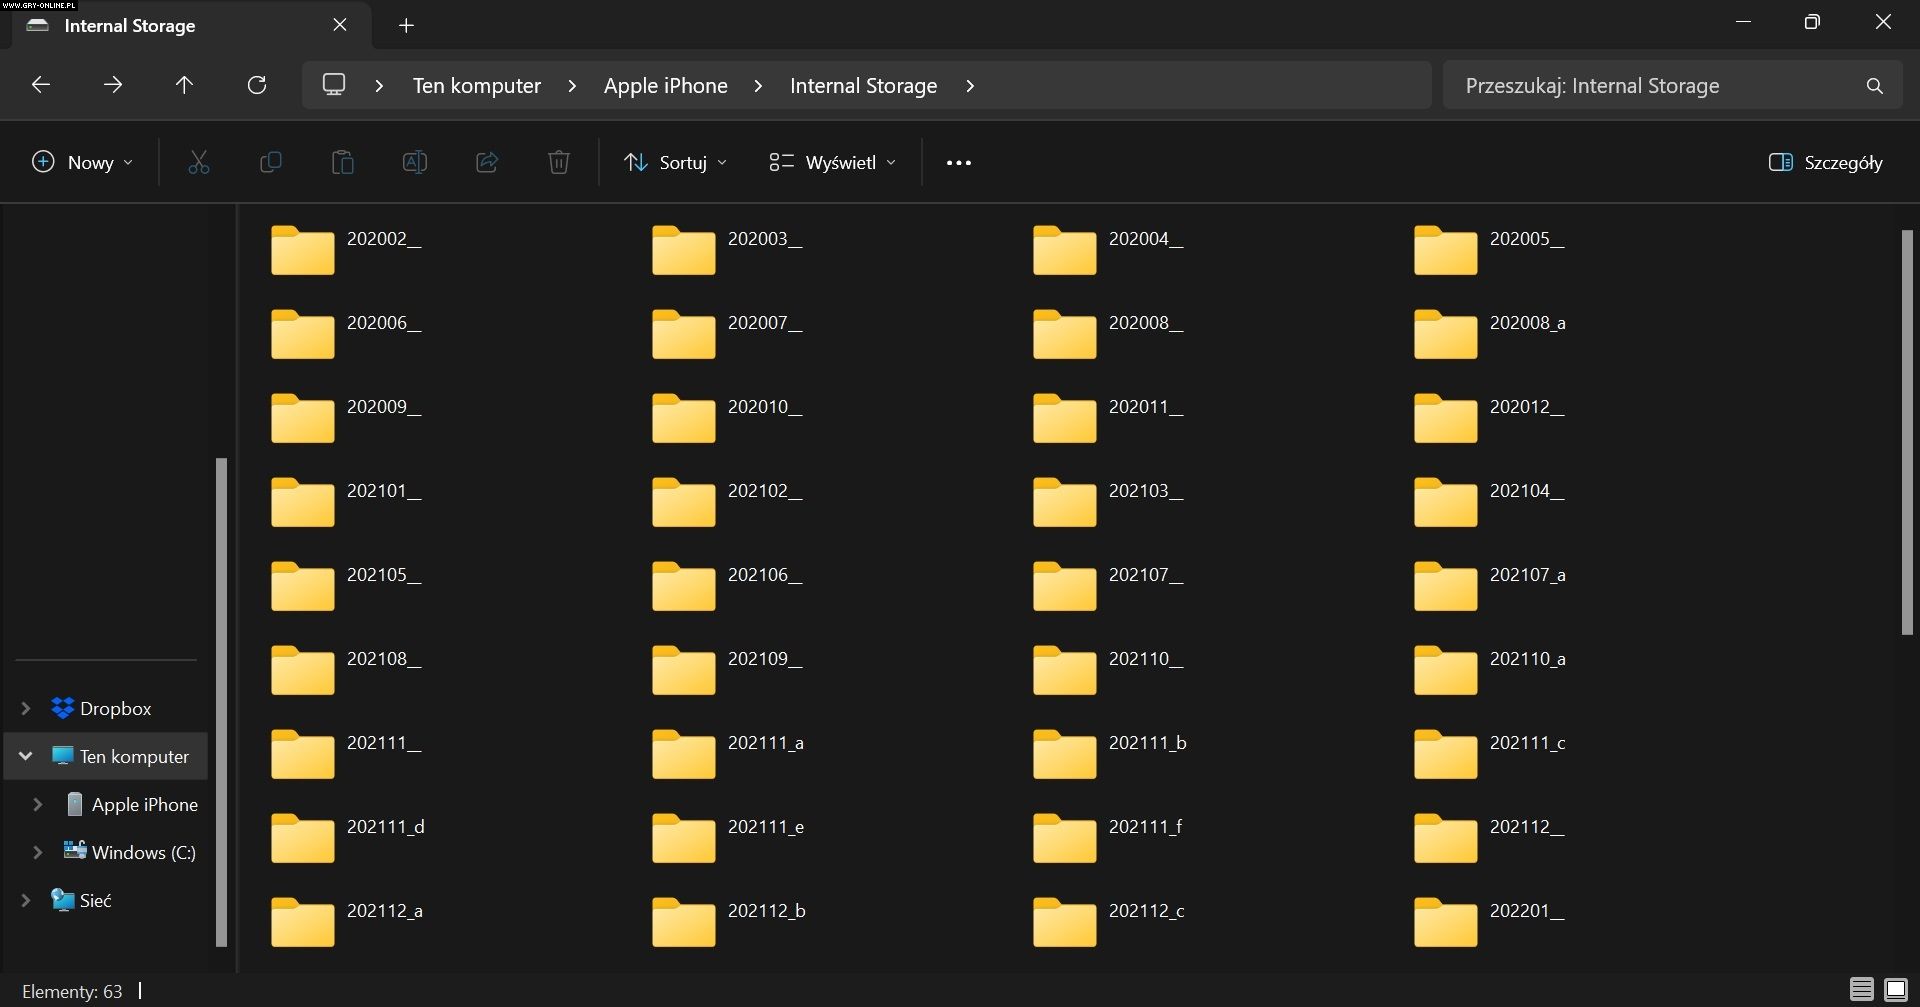1920x1007 pixels.
Task: Go up one folder level
Action: coord(184,85)
